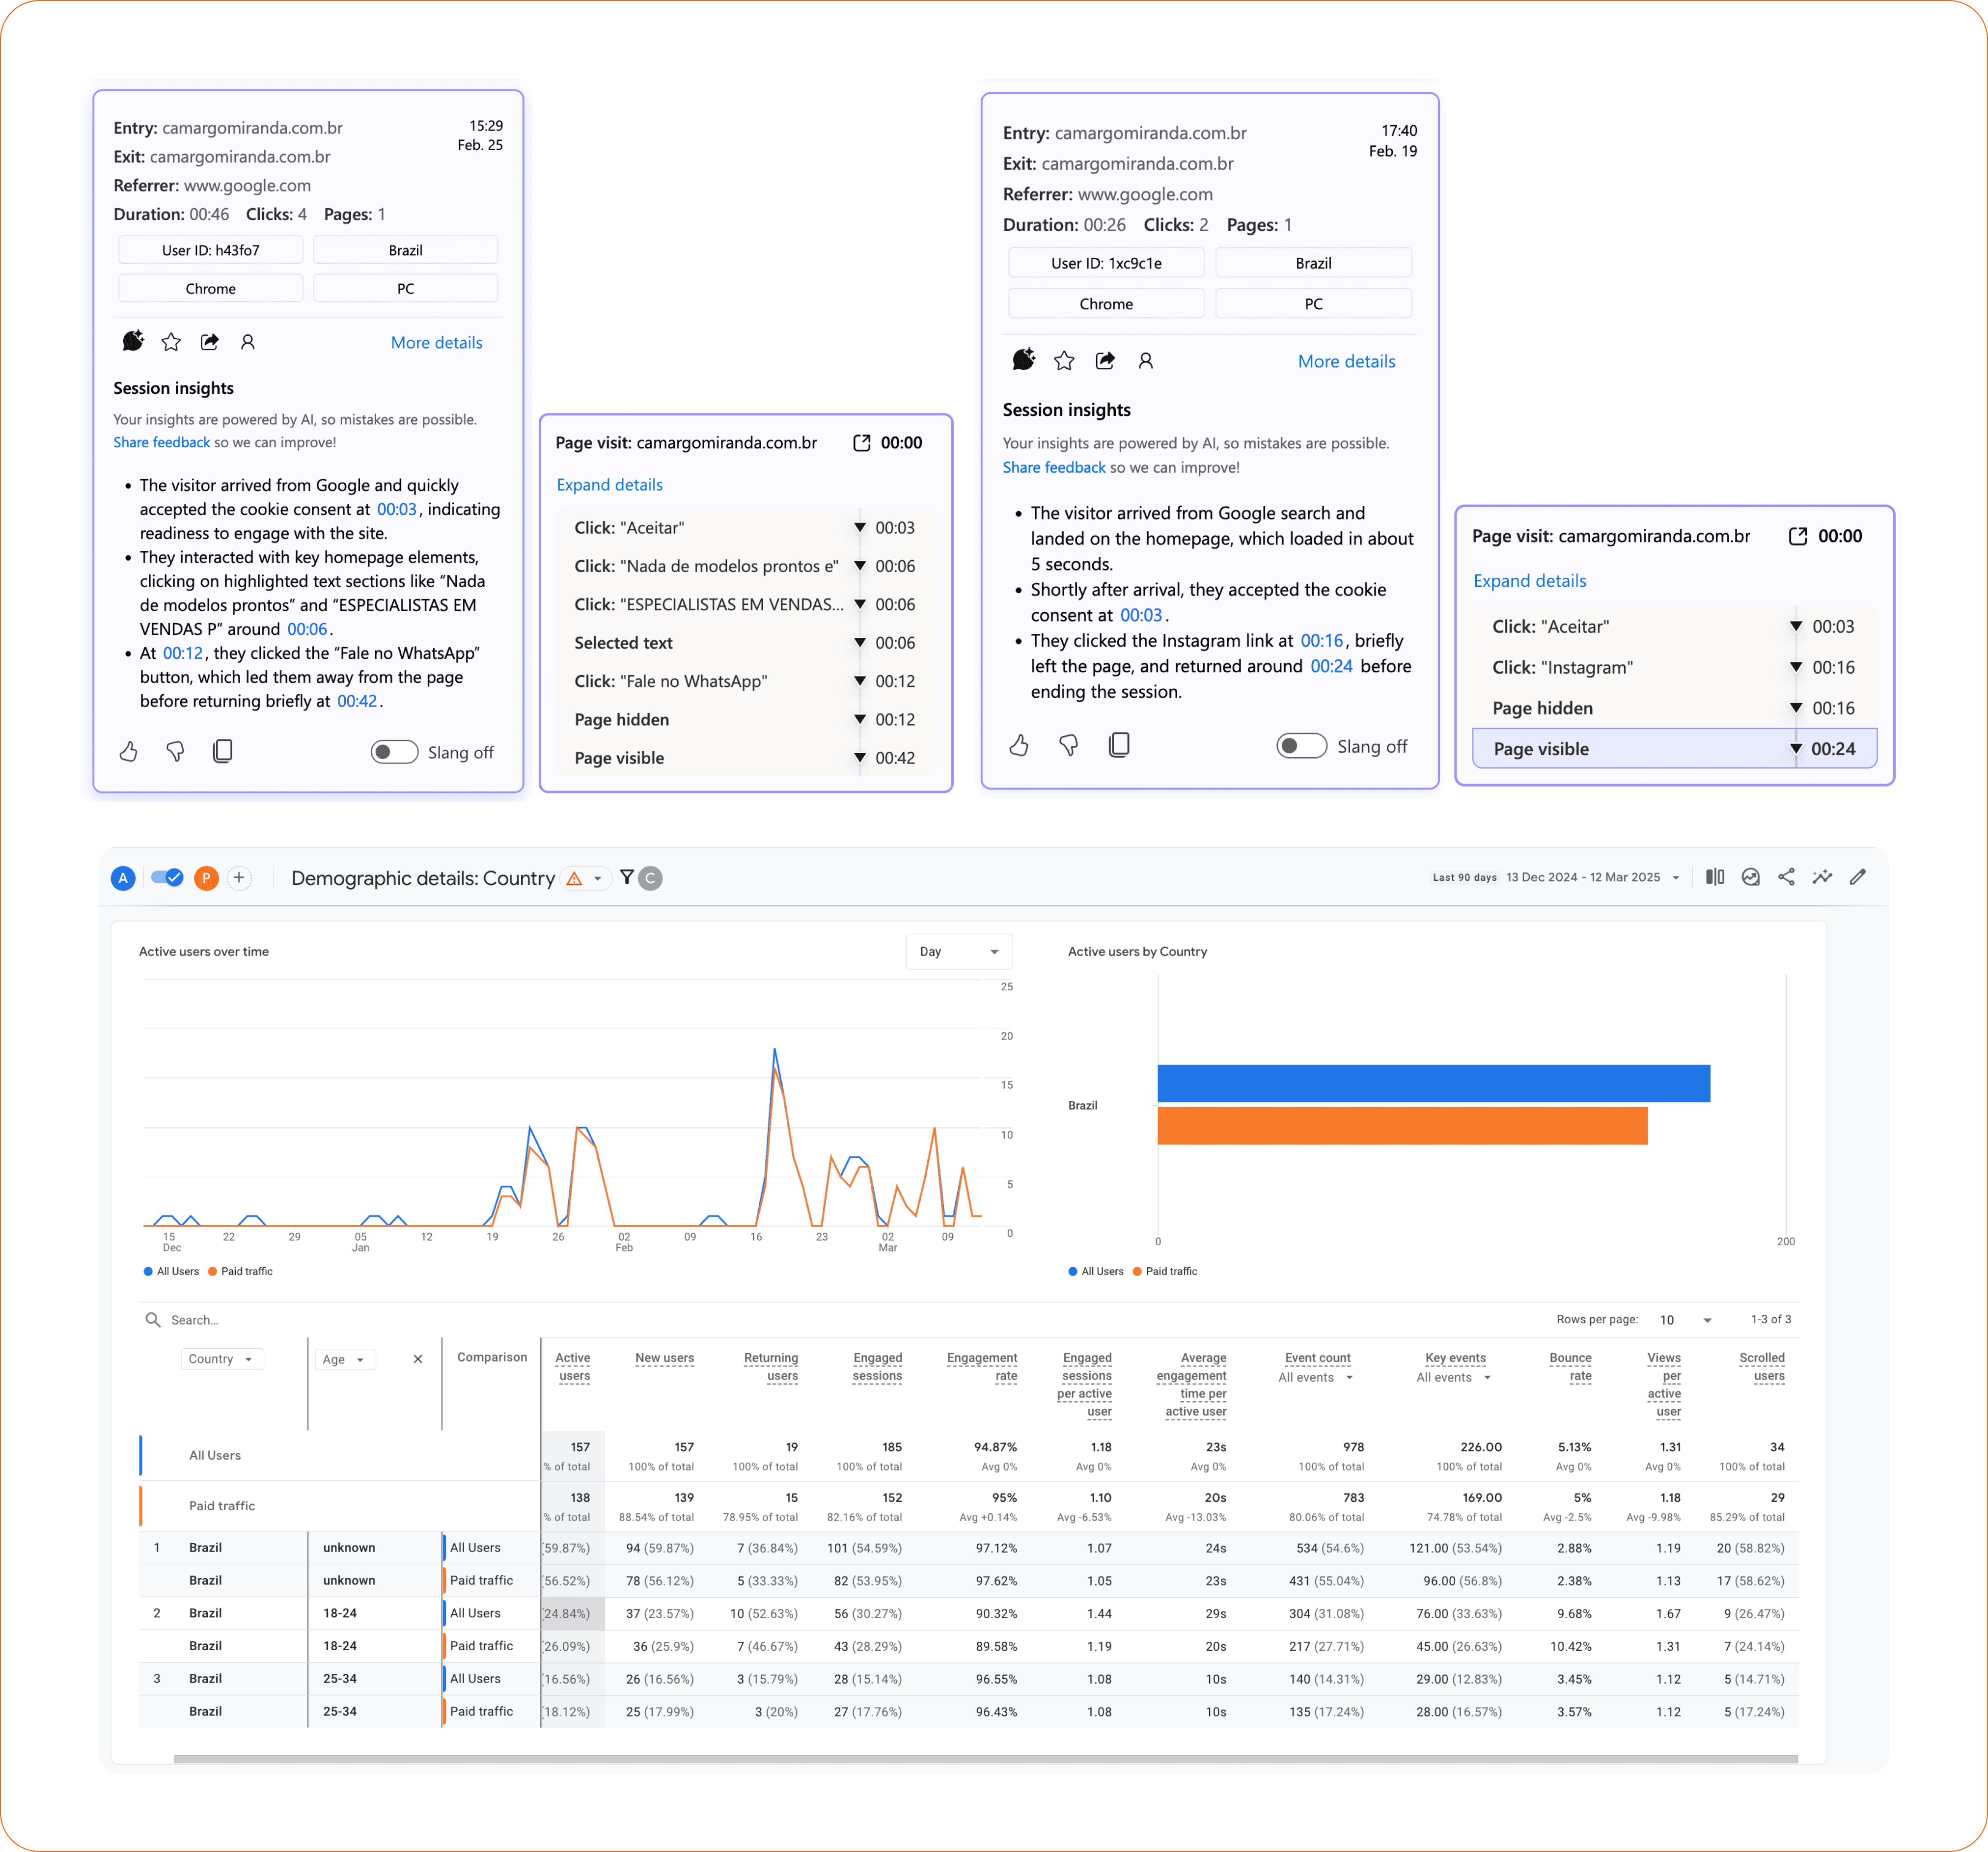Open the Day granularity dropdown
This screenshot has height=1852, width=1988.
957,951
